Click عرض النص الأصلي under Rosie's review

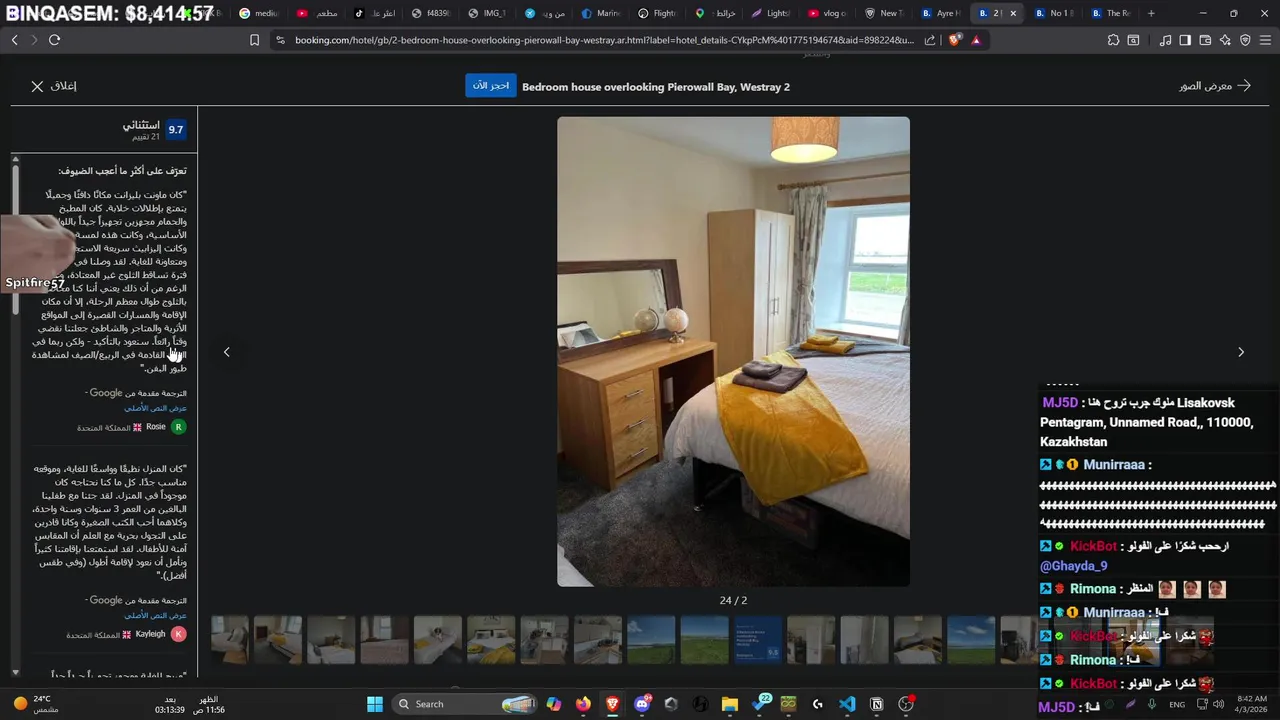point(155,408)
